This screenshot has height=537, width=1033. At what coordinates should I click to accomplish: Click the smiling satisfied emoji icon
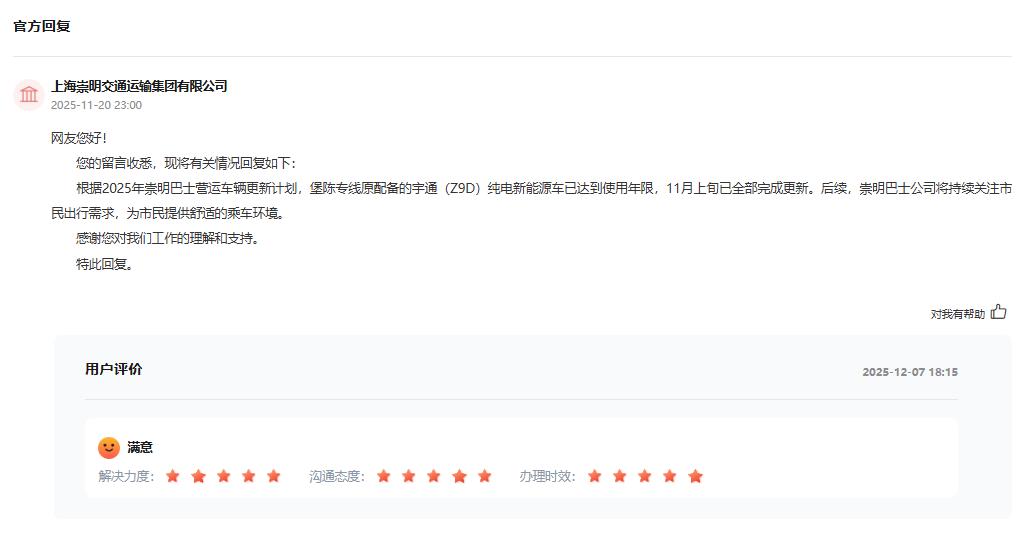point(109,448)
